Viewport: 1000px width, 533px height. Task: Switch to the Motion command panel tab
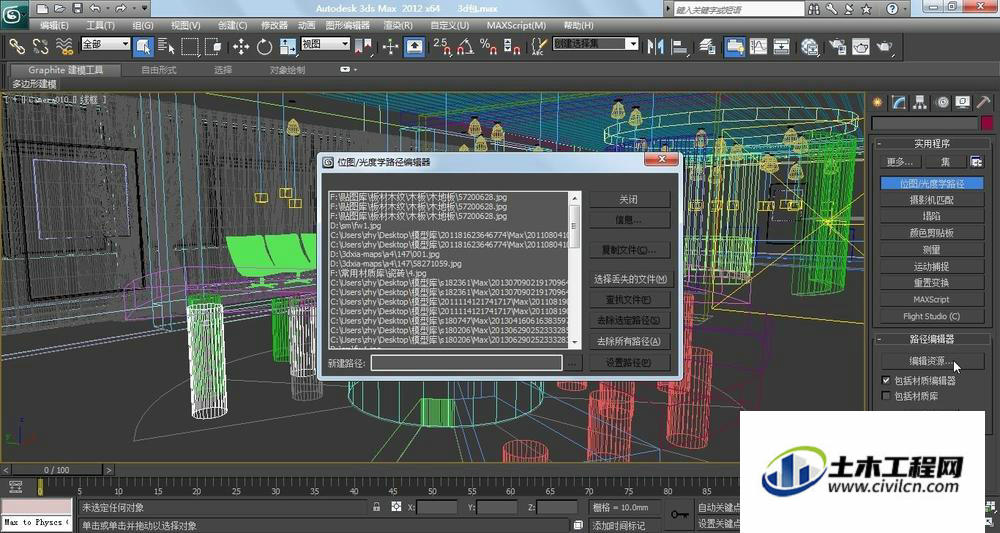click(941, 102)
